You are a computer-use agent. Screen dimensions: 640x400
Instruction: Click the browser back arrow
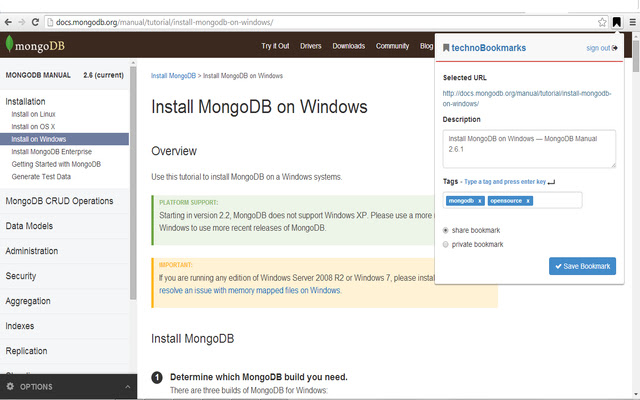tap(8, 22)
